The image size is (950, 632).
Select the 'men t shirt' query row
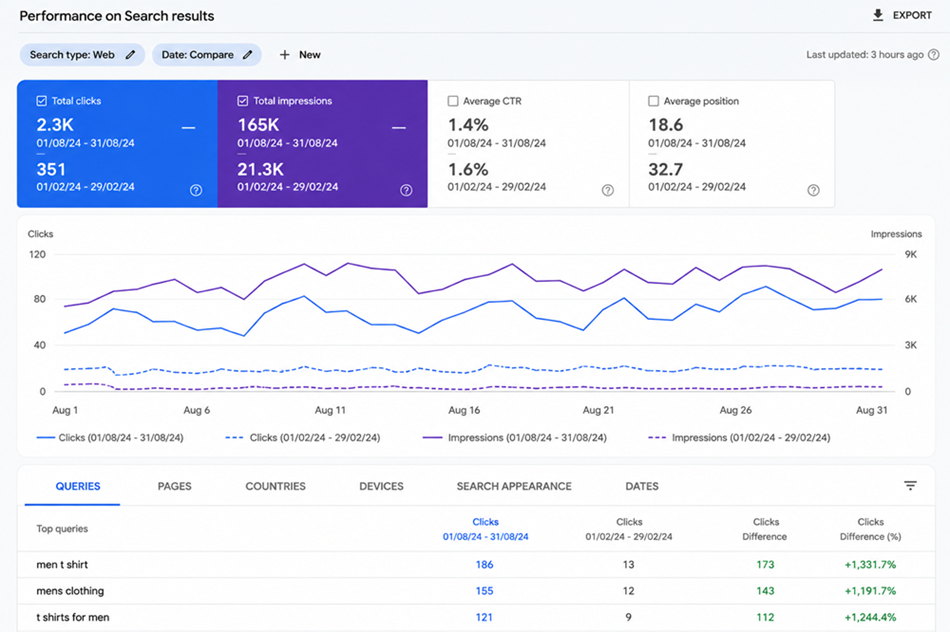tap(476, 565)
